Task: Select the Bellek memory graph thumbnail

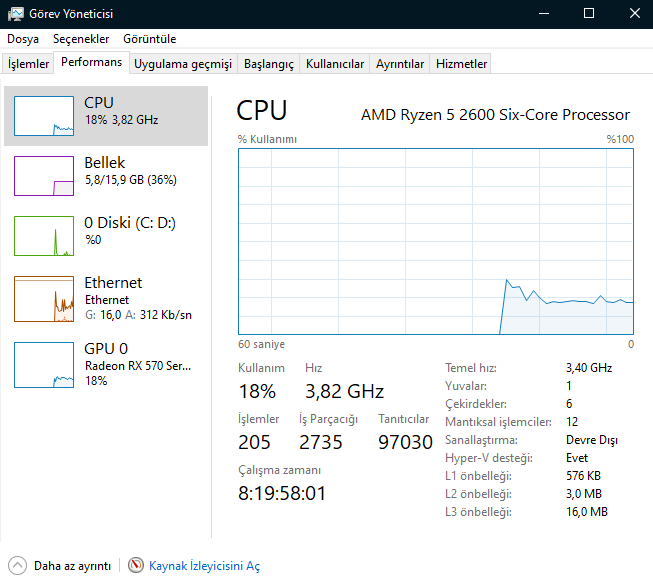Action: point(44,175)
